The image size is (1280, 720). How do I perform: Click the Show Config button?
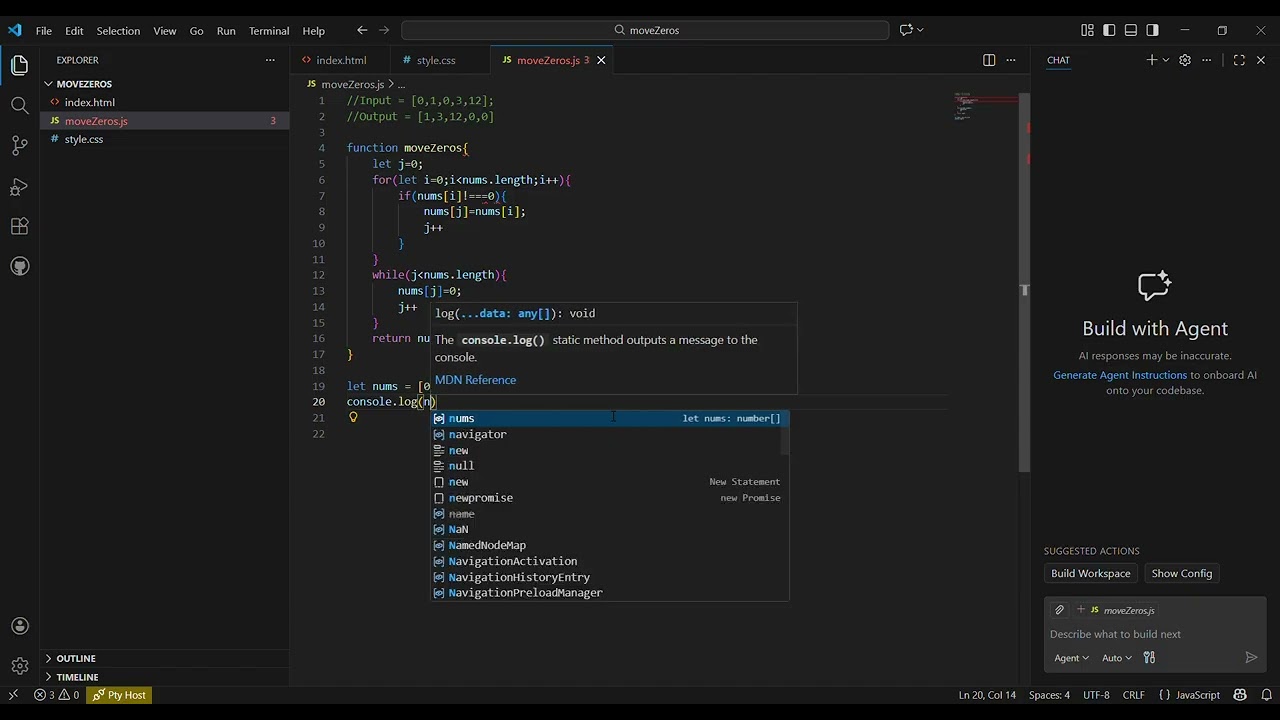1181,573
